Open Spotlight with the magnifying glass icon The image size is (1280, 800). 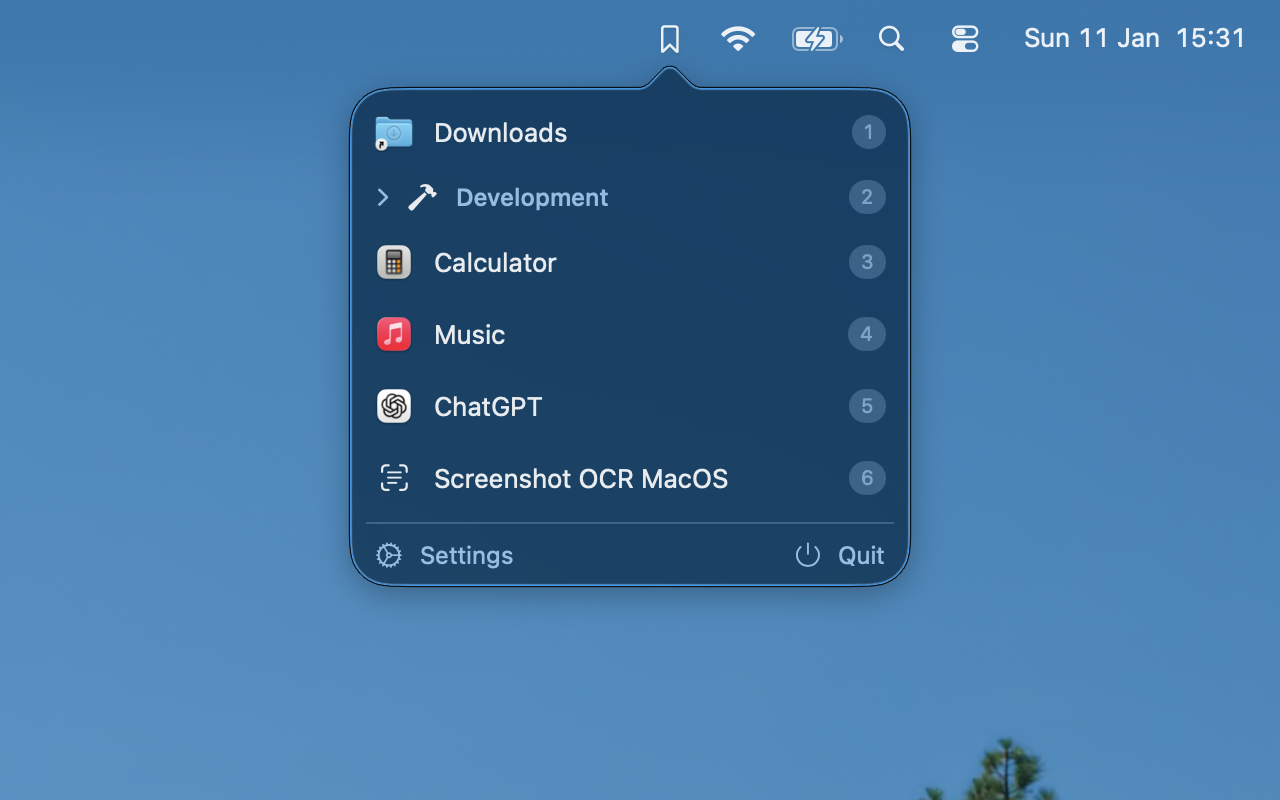pos(890,38)
